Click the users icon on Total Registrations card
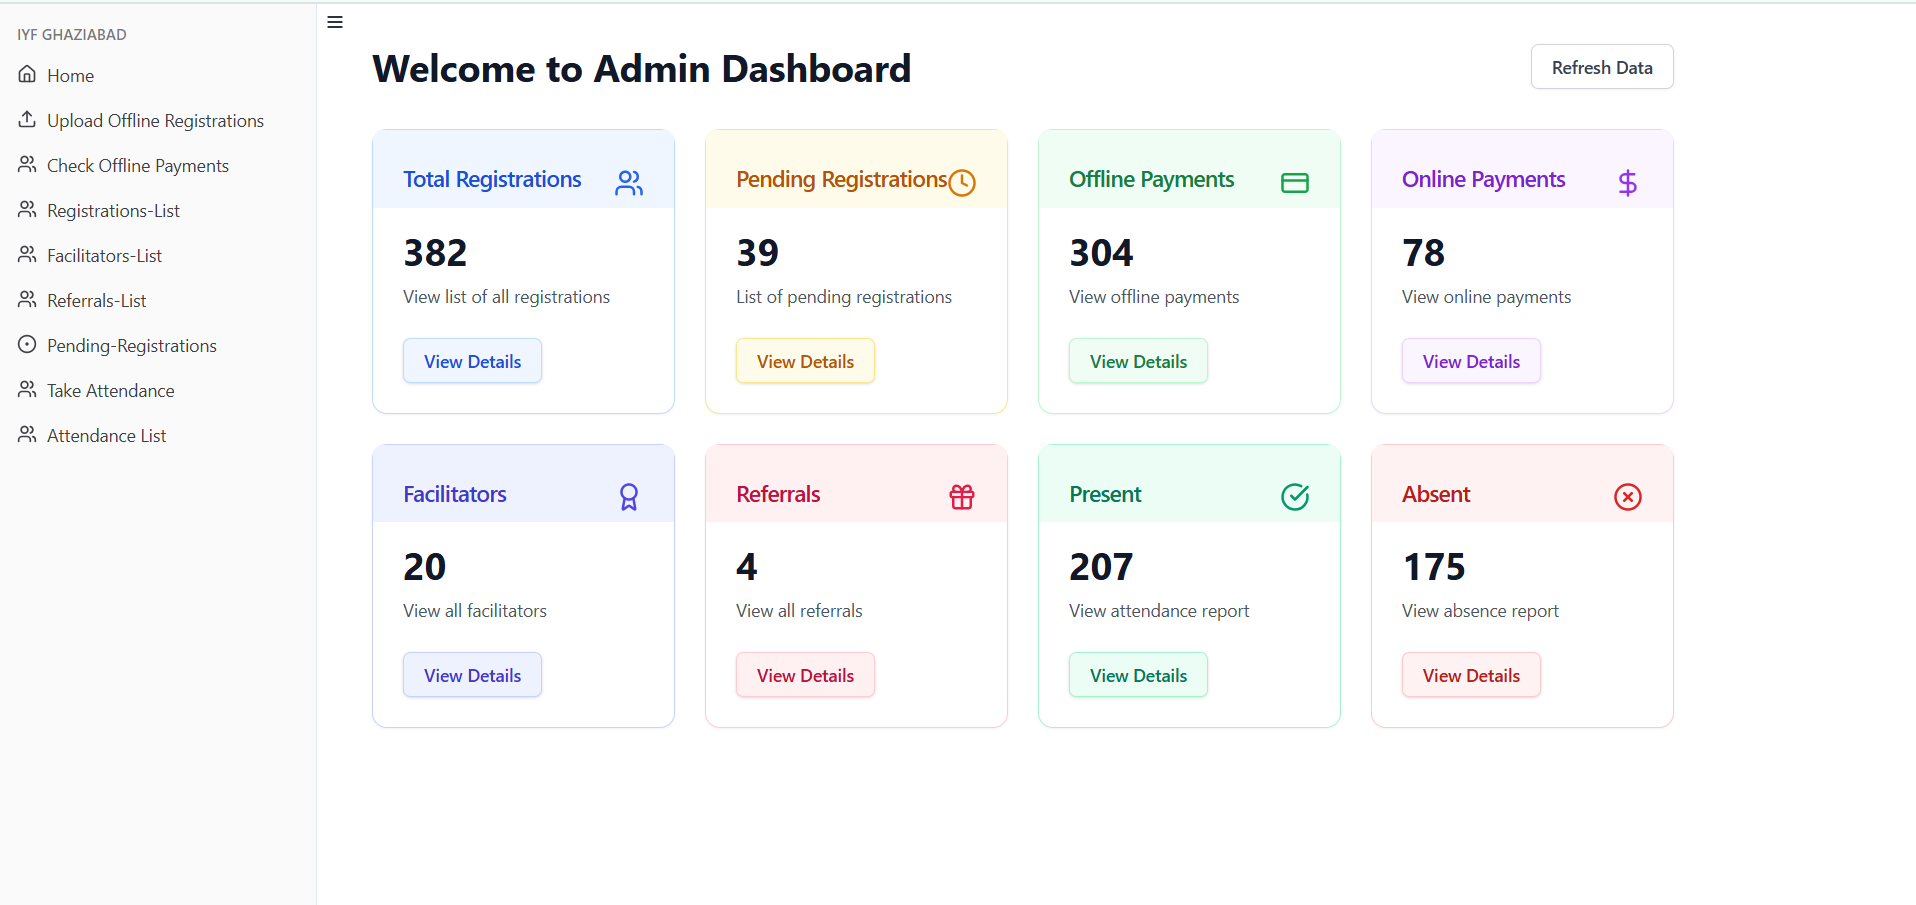The height and width of the screenshot is (905, 1916). pos(629,182)
